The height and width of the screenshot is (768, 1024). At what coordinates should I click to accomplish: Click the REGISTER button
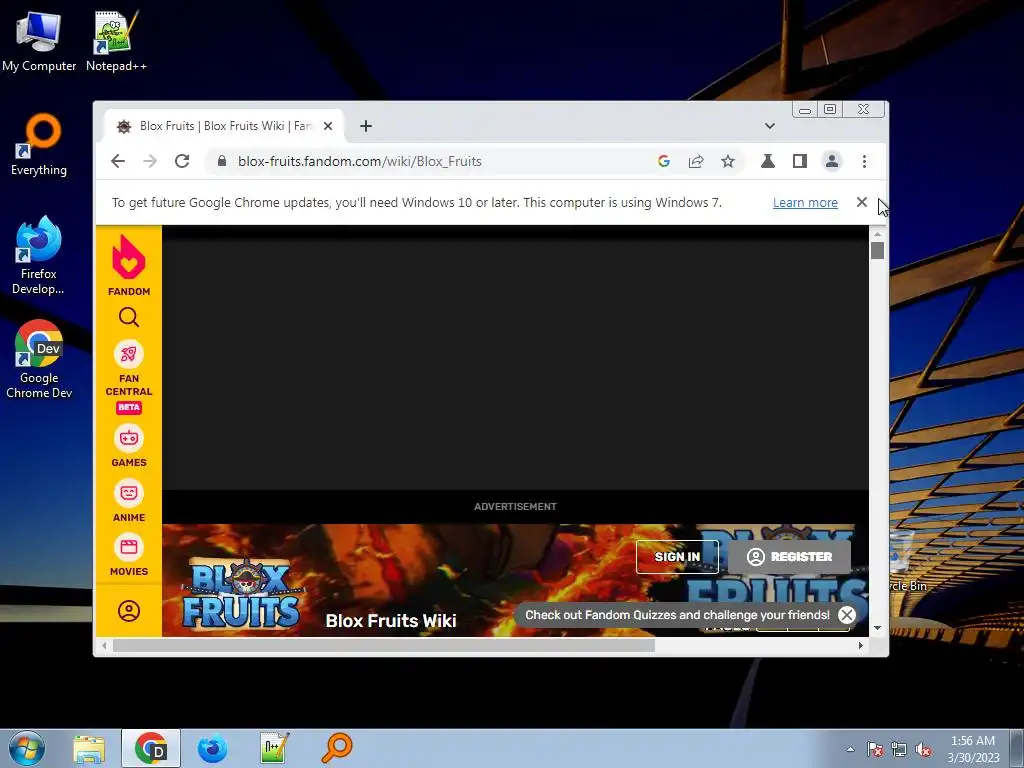coord(790,557)
